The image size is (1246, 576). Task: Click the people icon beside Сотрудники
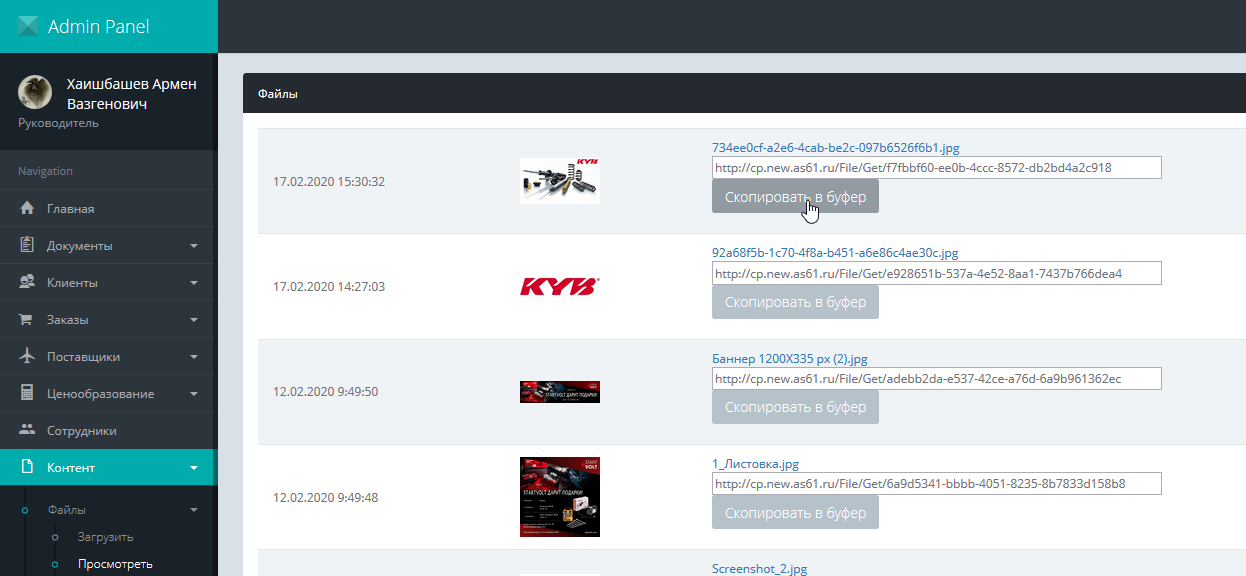[x=28, y=431]
